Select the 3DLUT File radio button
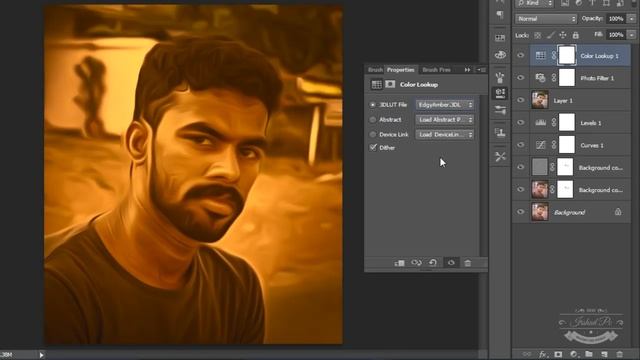Viewport: 640px width, 360px height. [x=373, y=105]
